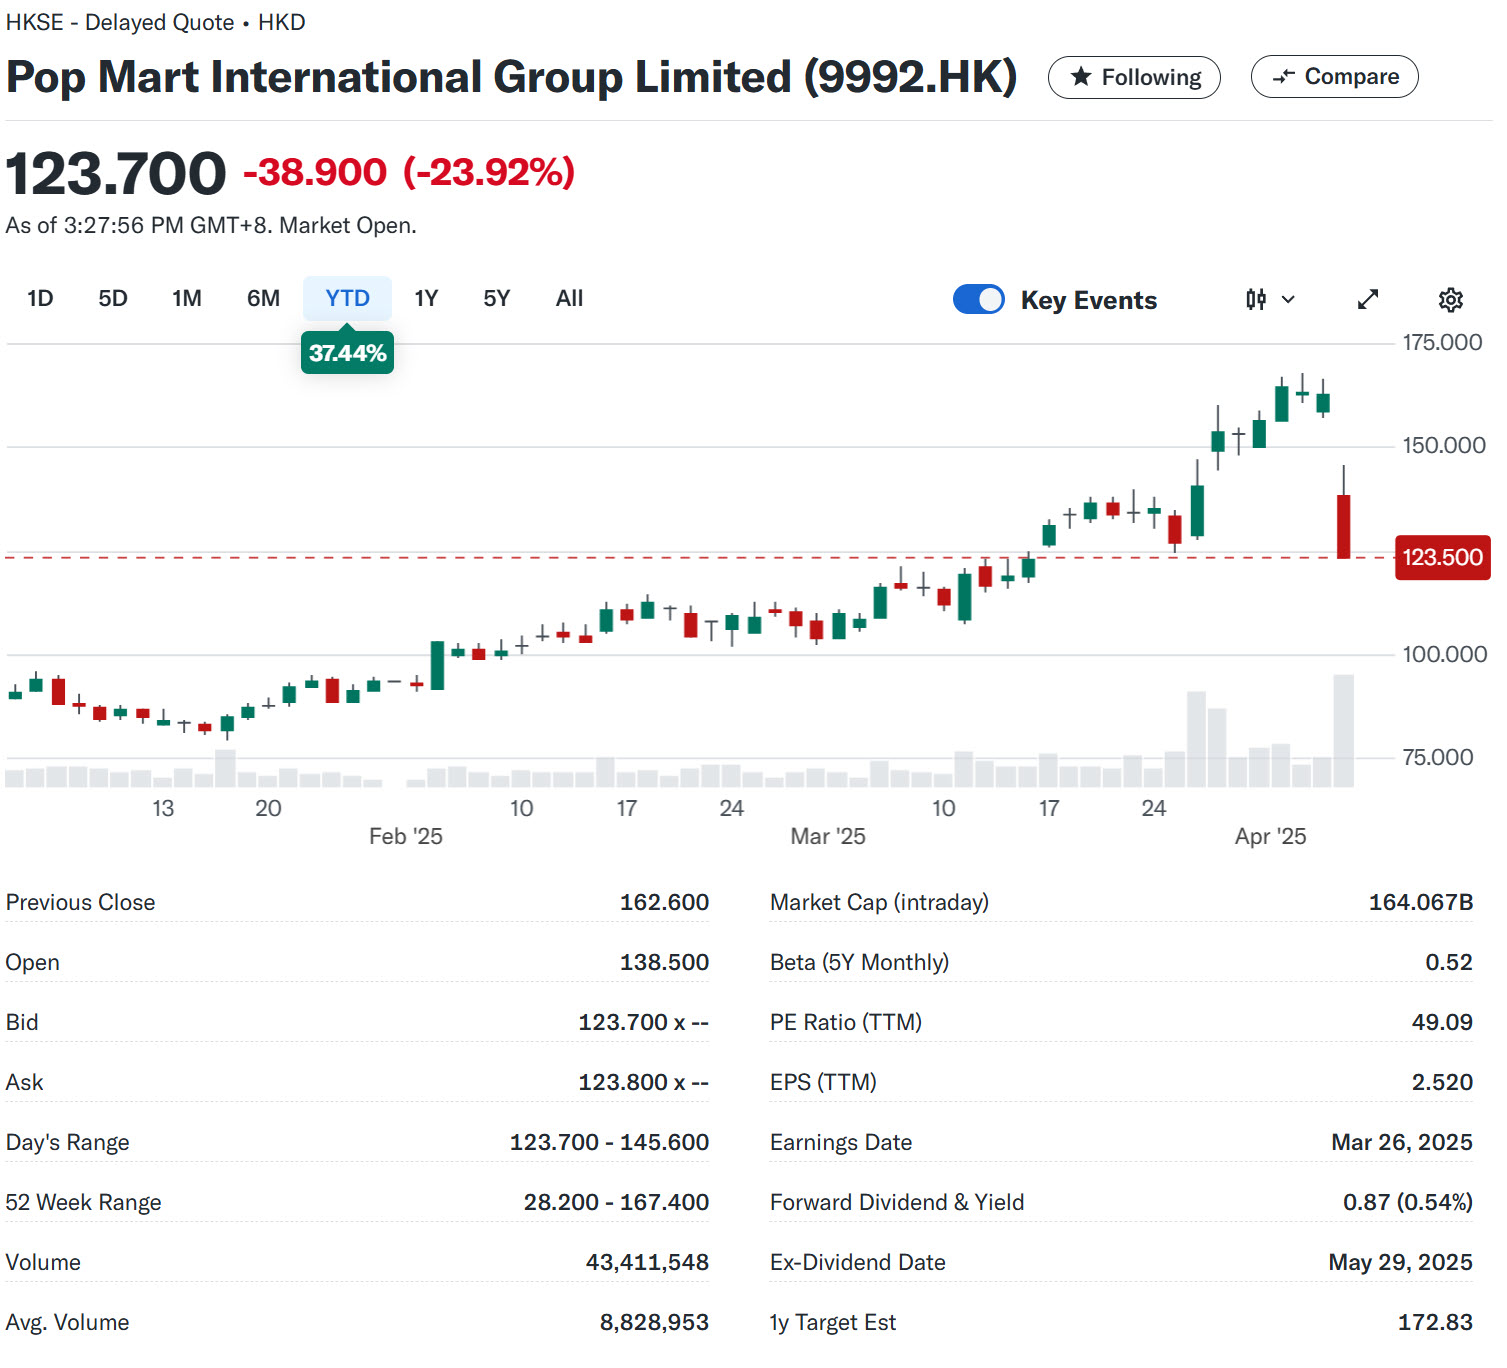The image size is (1507, 1368).
Task: Click the Pop Mart company title
Action: point(511,77)
